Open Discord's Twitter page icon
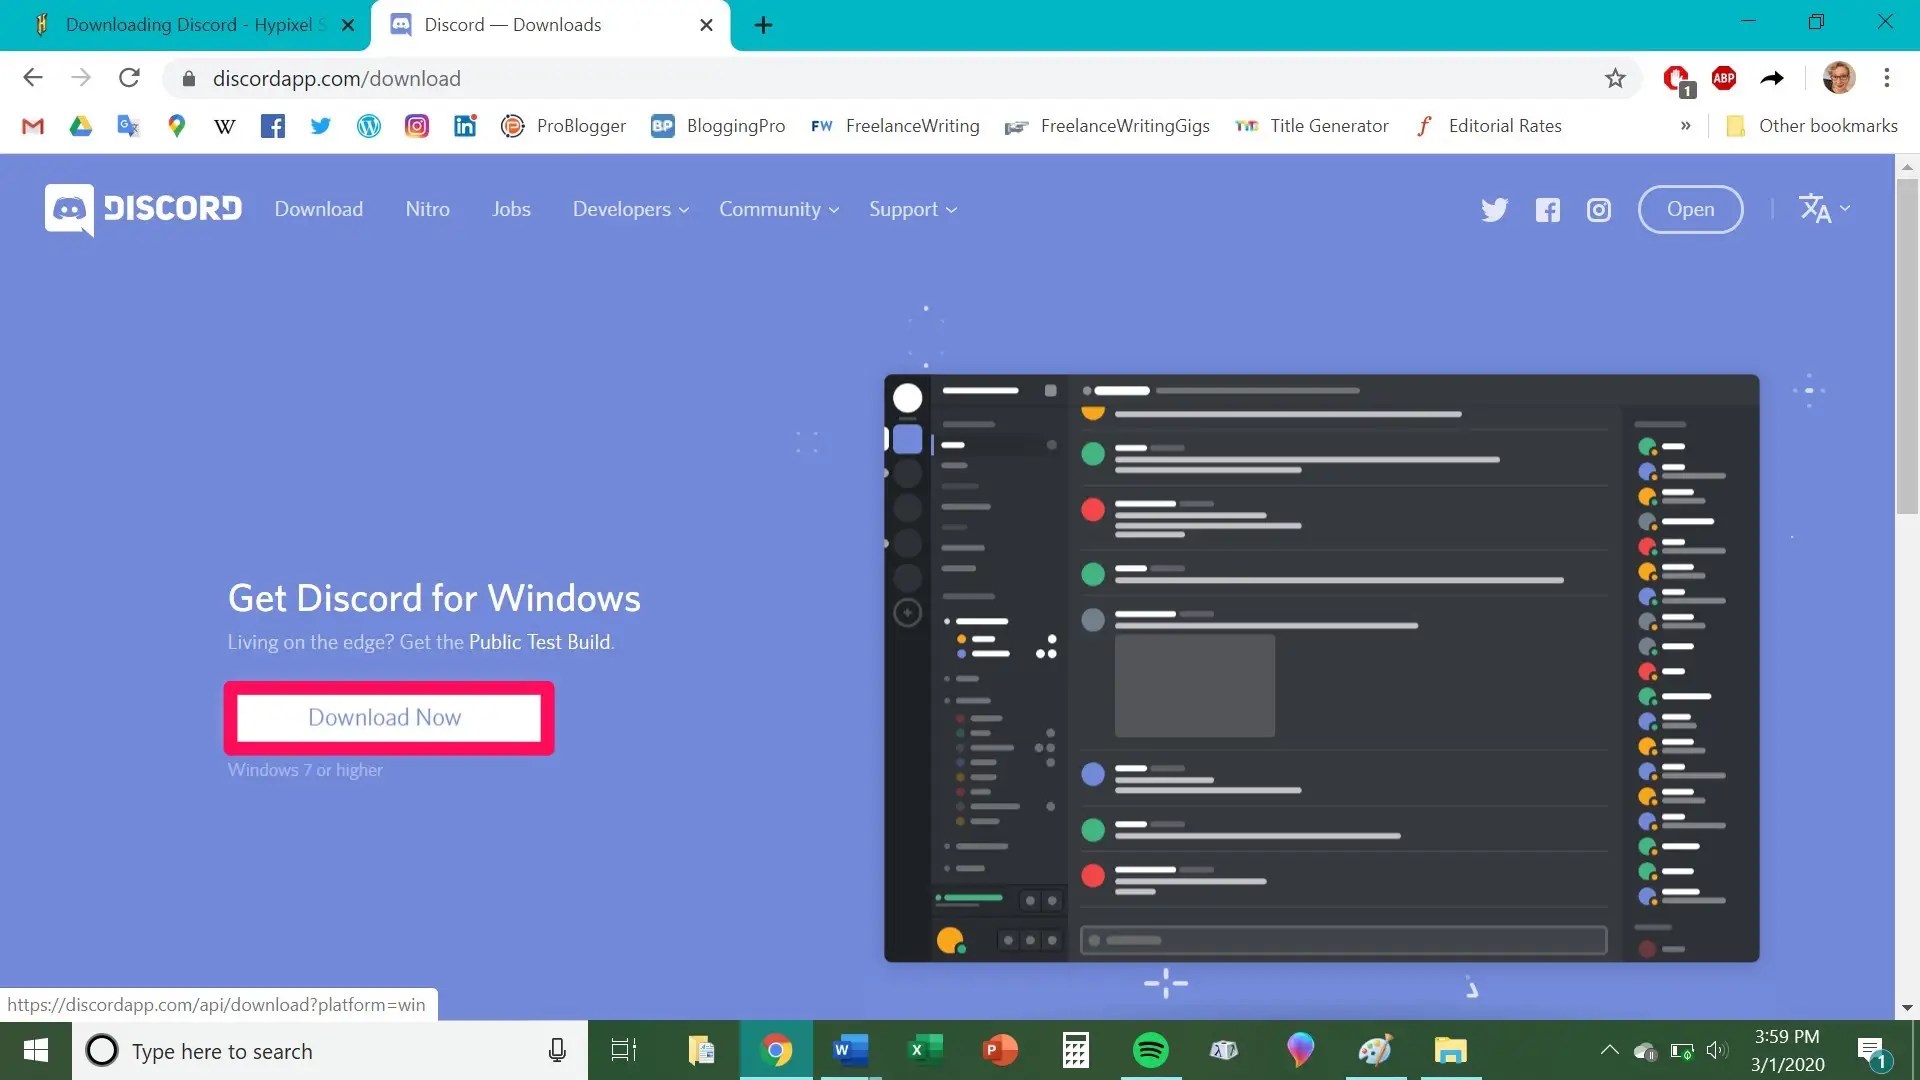Screen dimensions: 1920x1080 tap(1494, 210)
